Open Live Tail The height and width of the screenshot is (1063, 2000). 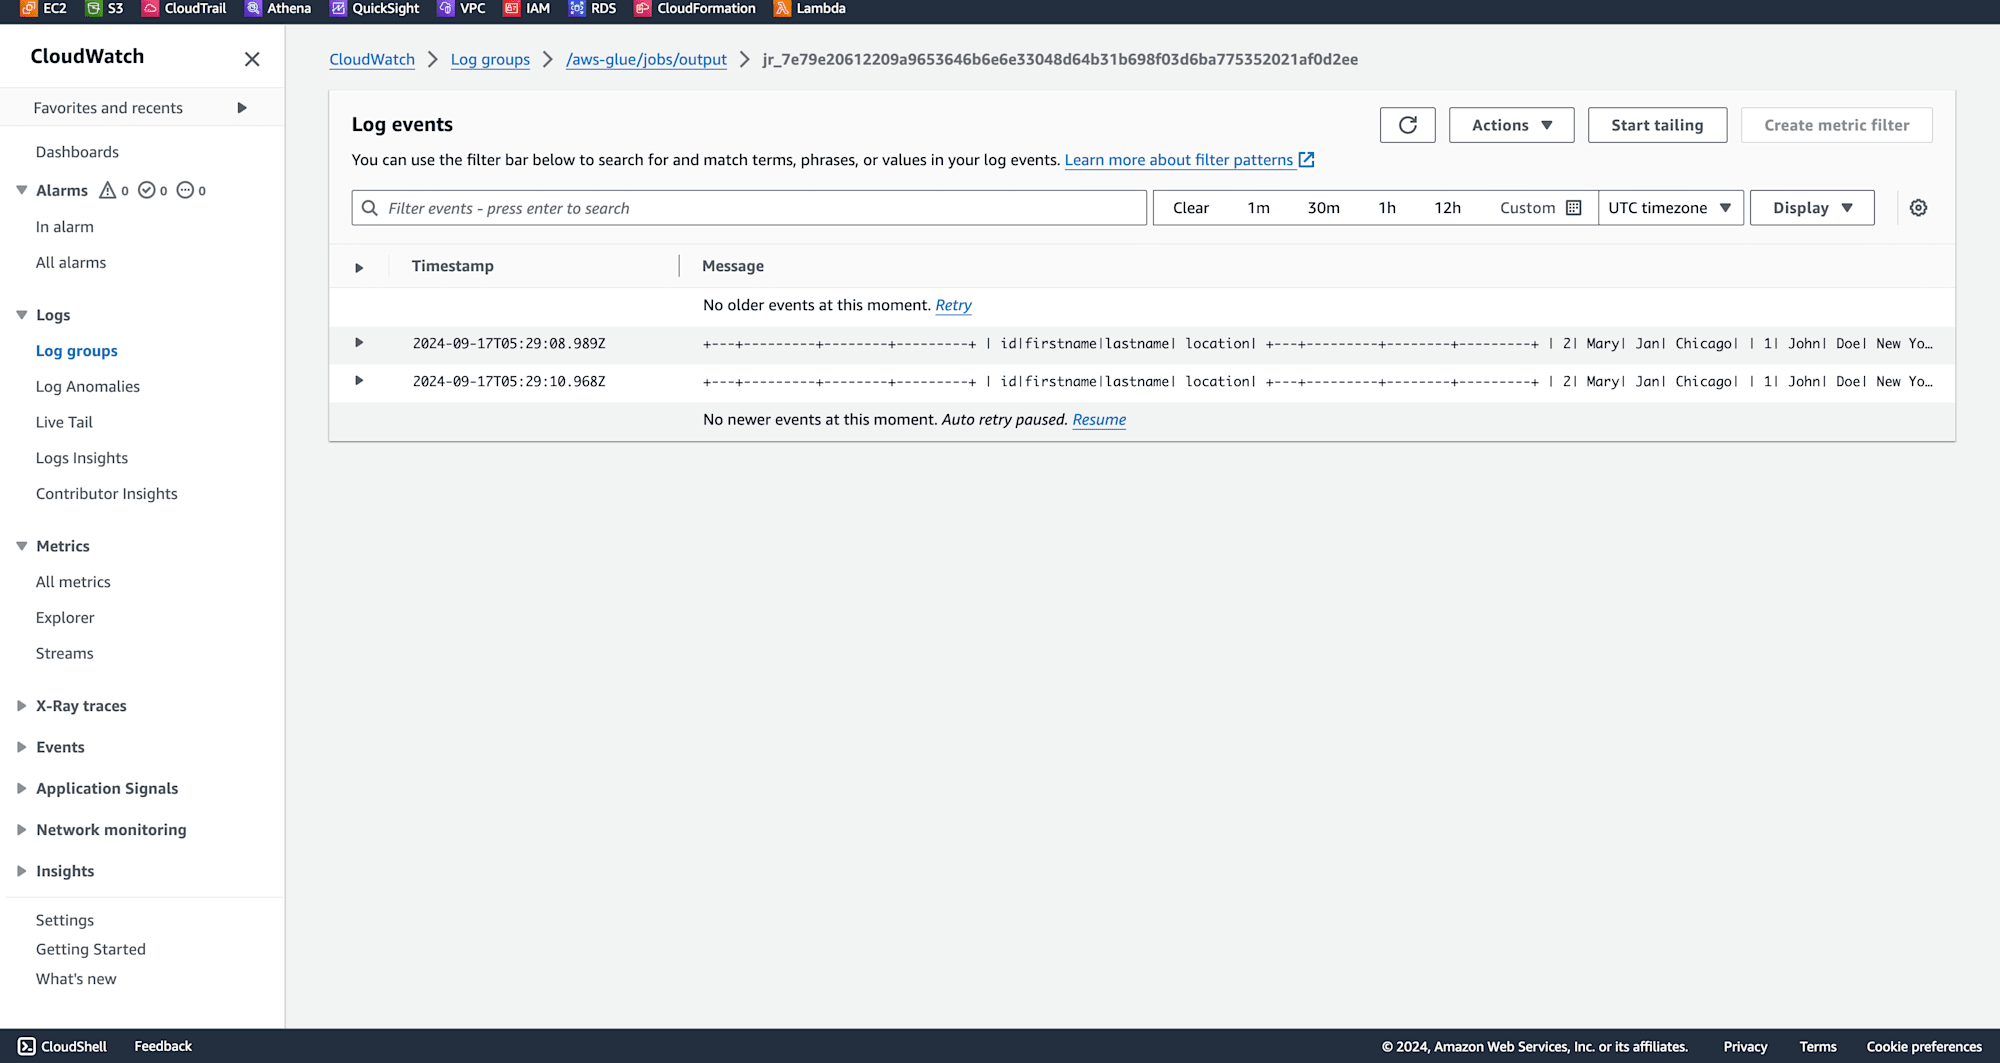click(x=64, y=423)
